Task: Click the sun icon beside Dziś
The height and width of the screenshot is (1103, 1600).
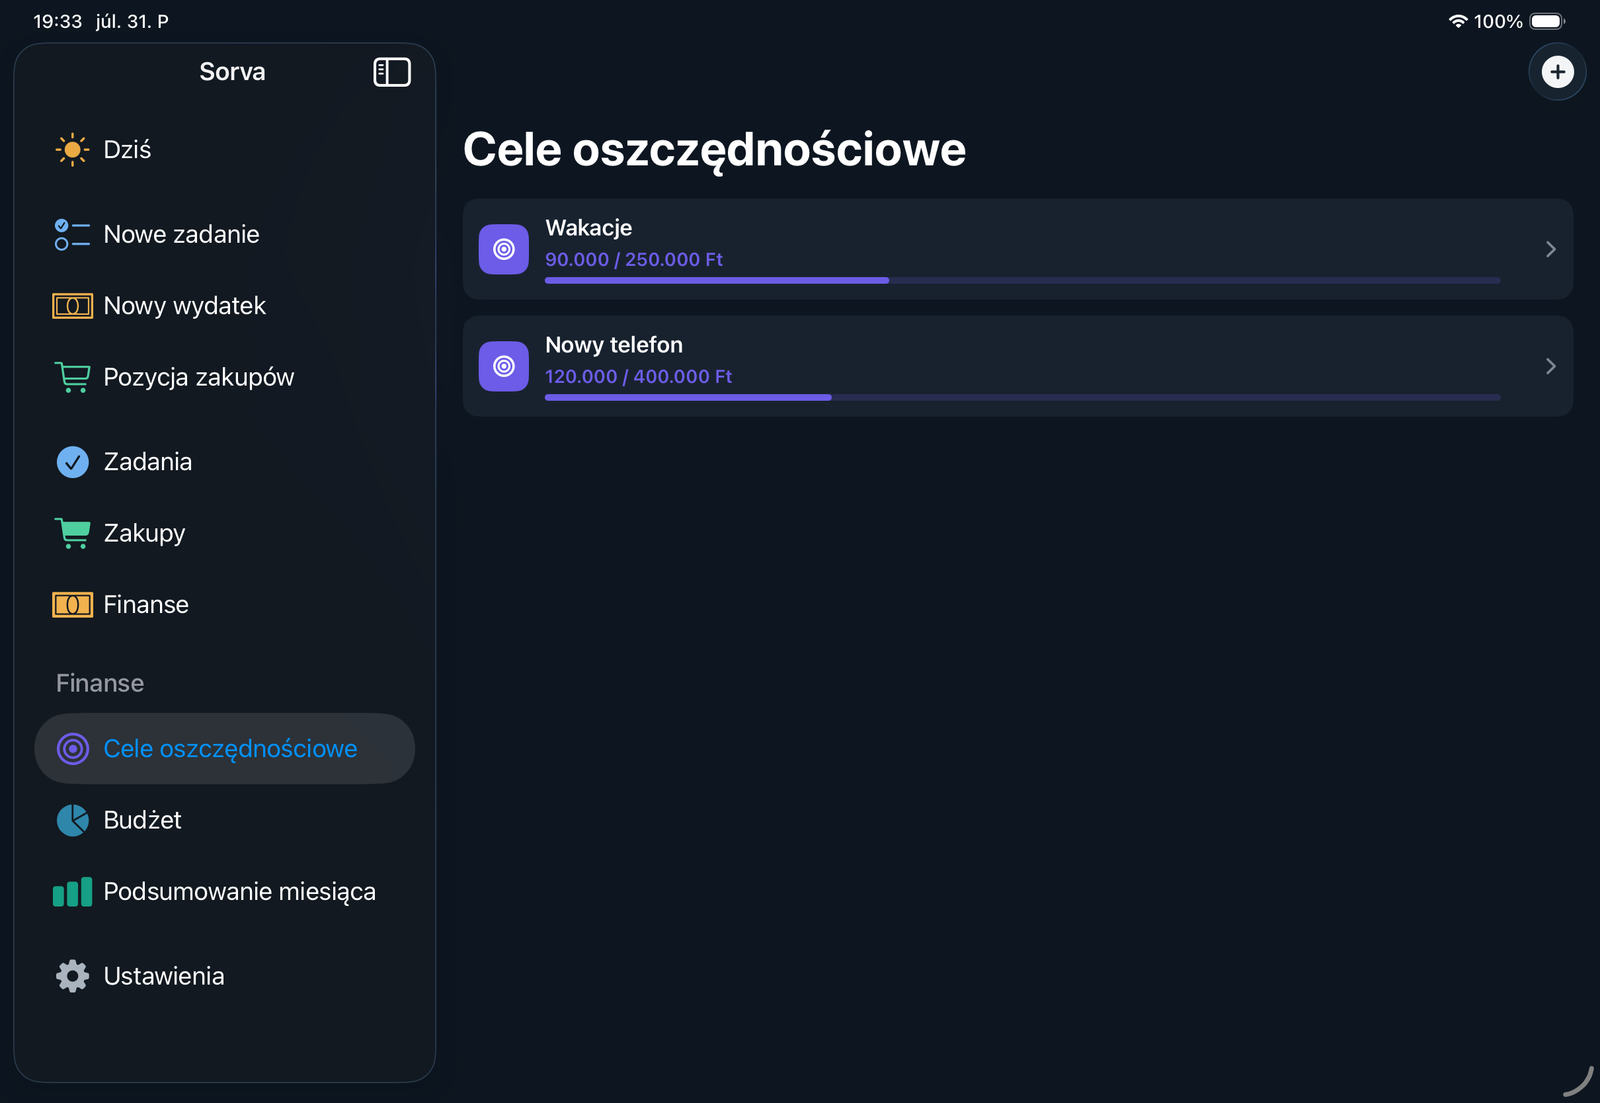Action: [x=72, y=150]
